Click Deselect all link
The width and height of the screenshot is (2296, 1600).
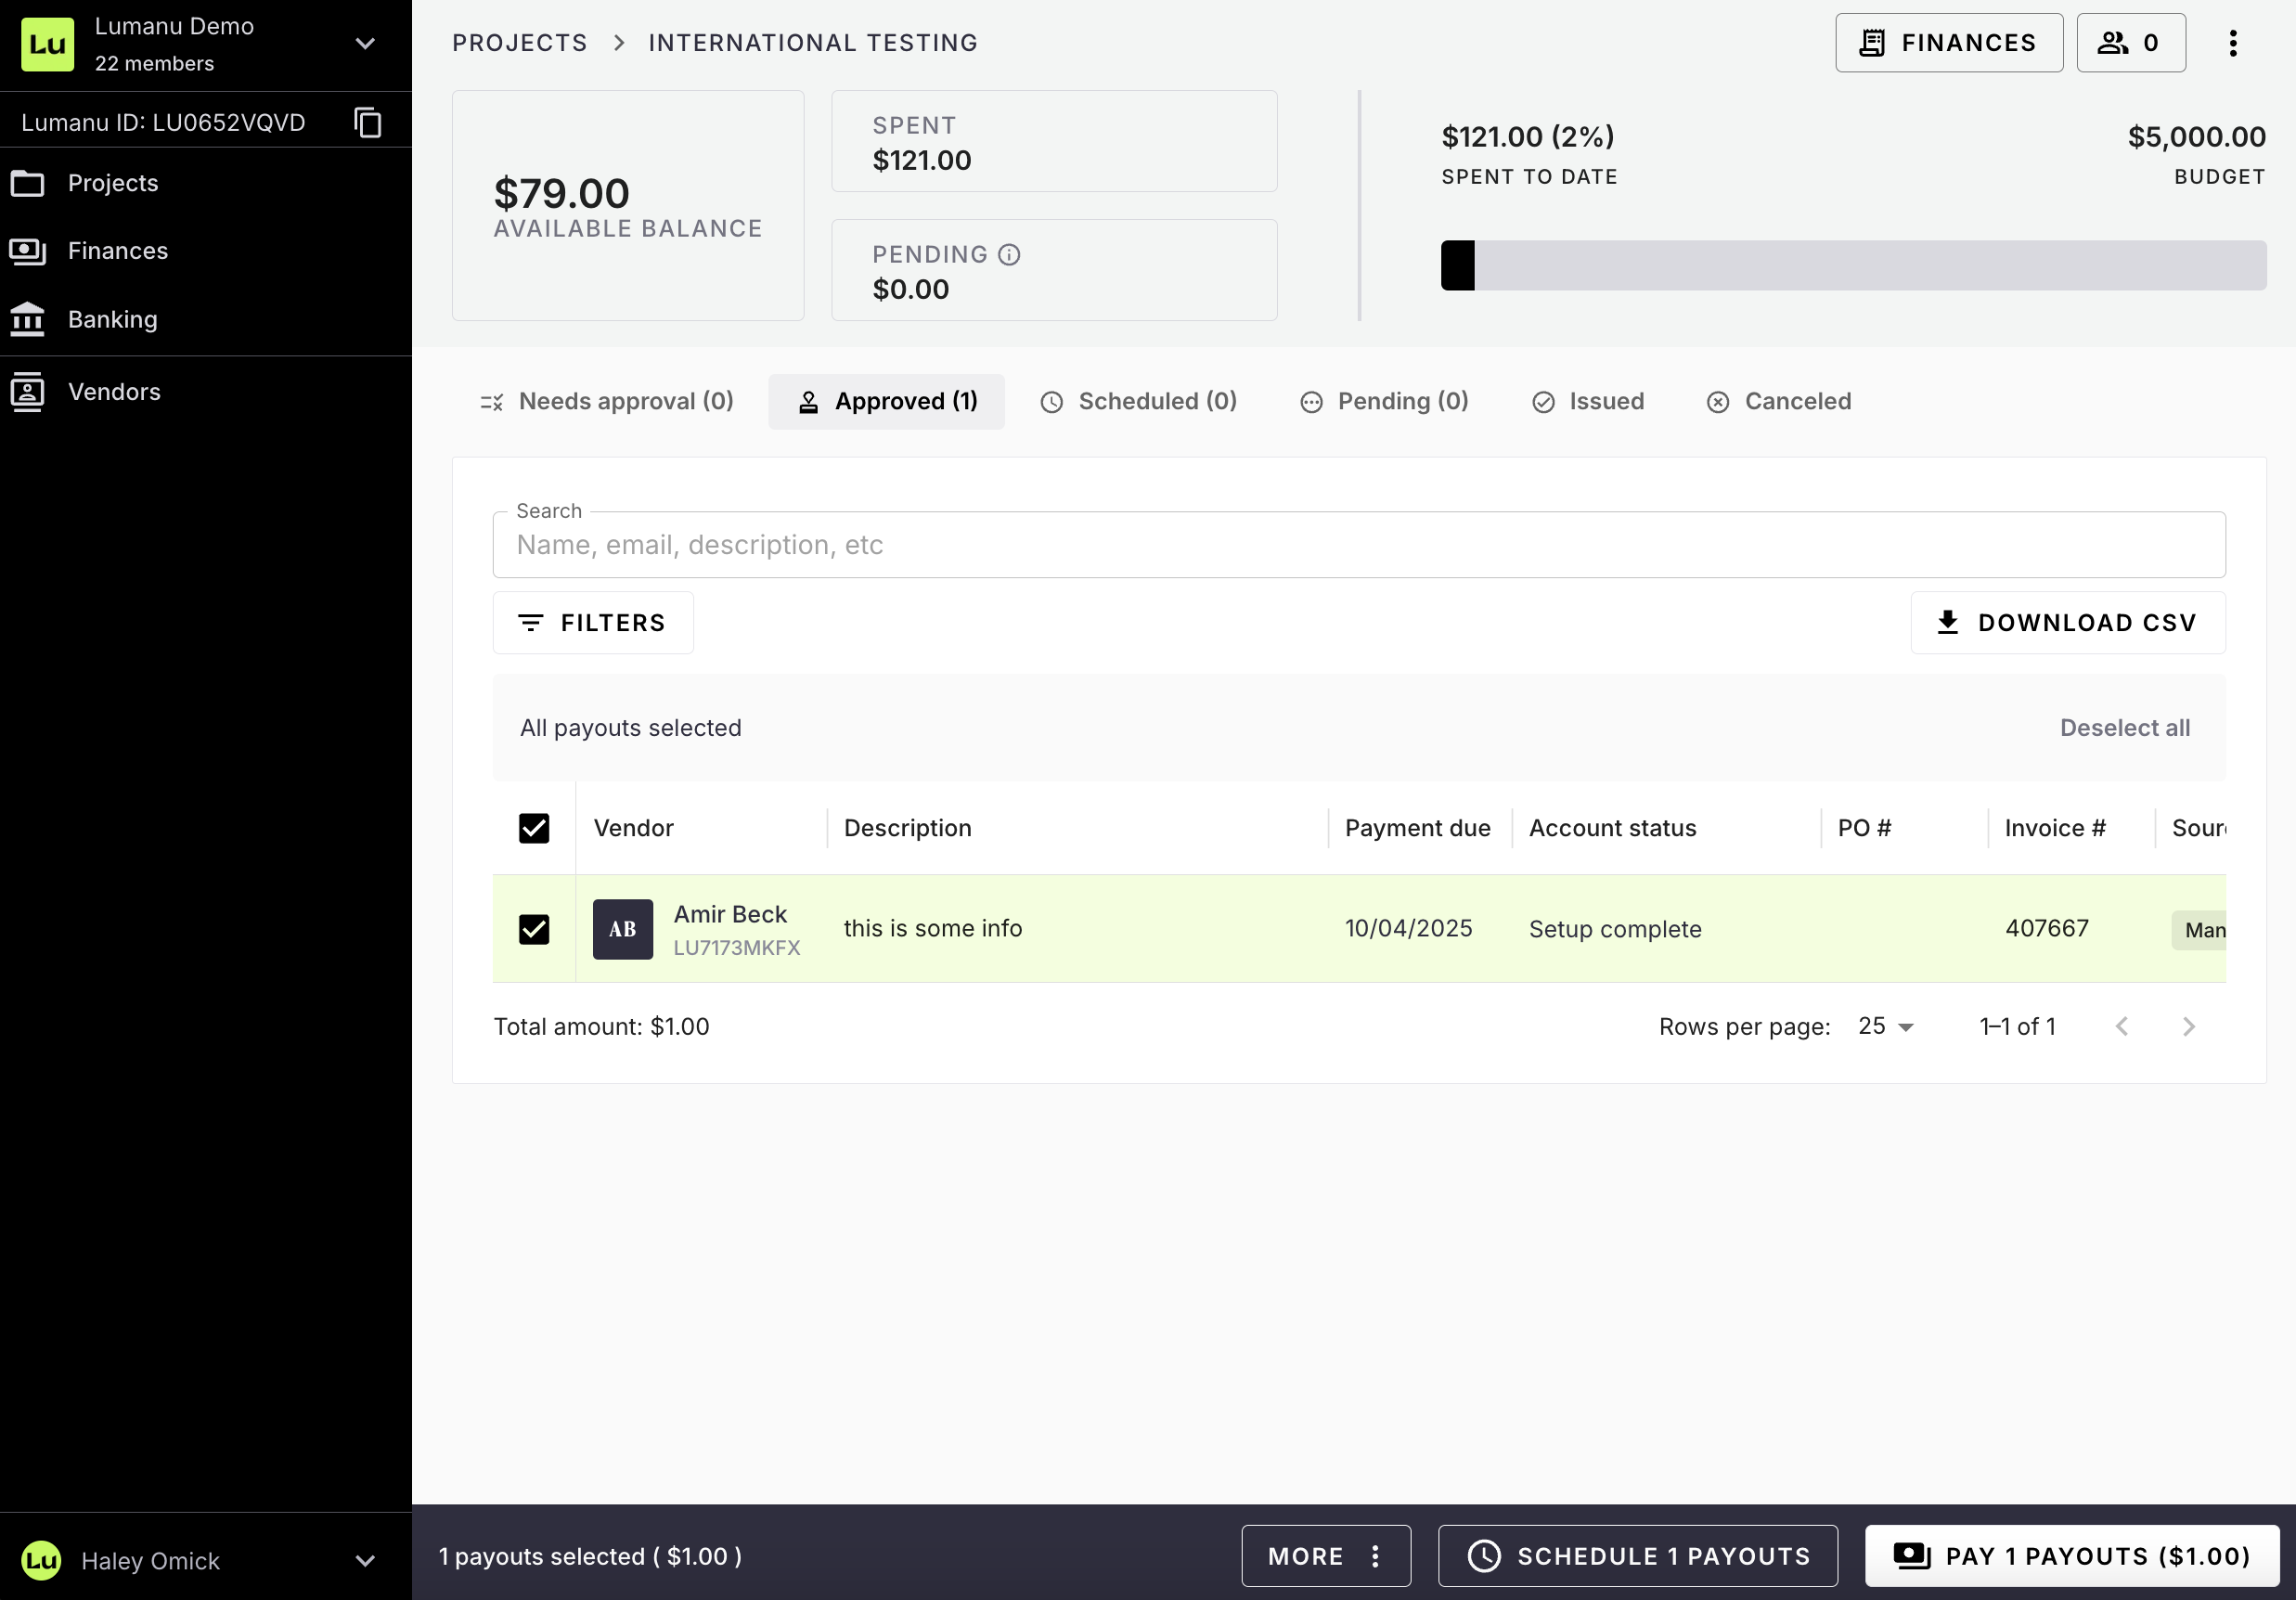[2124, 727]
